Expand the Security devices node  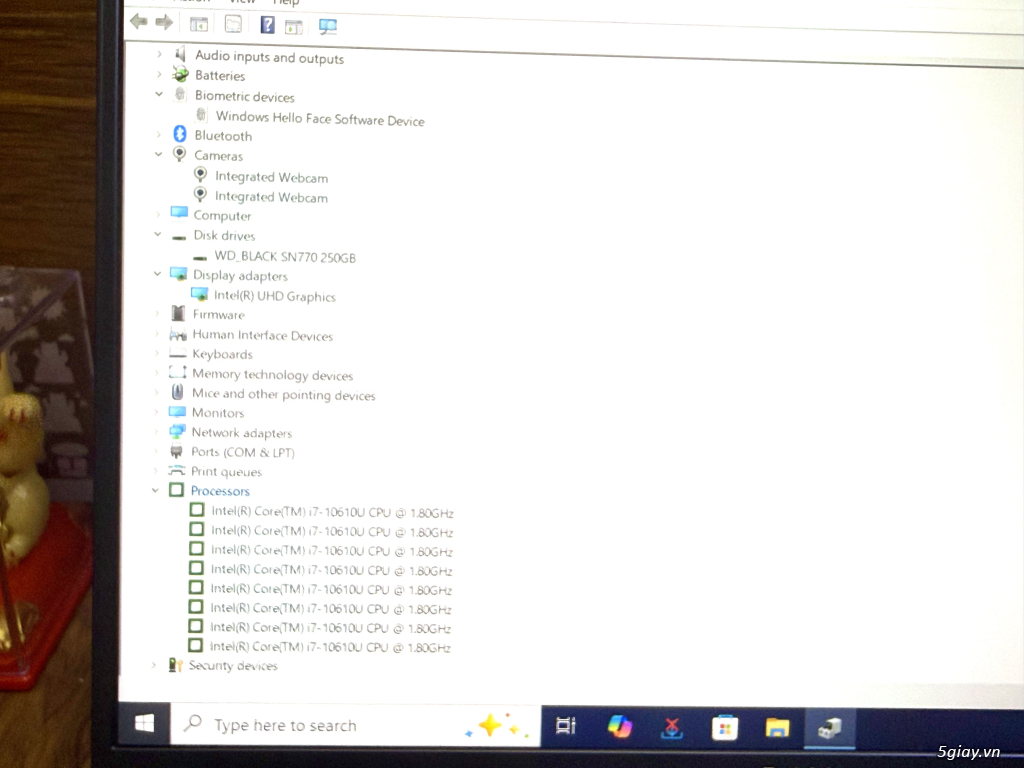tap(153, 664)
